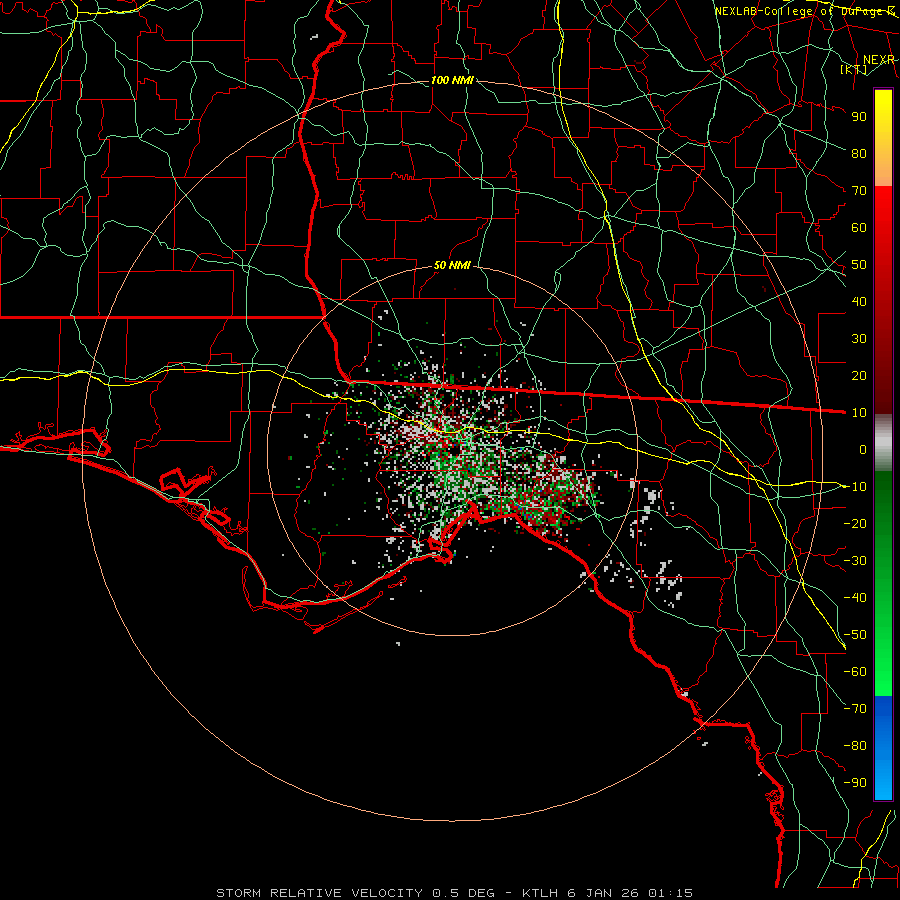The width and height of the screenshot is (900, 900).
Task: Click the [KT] units label above the scale
Action: 853,69
